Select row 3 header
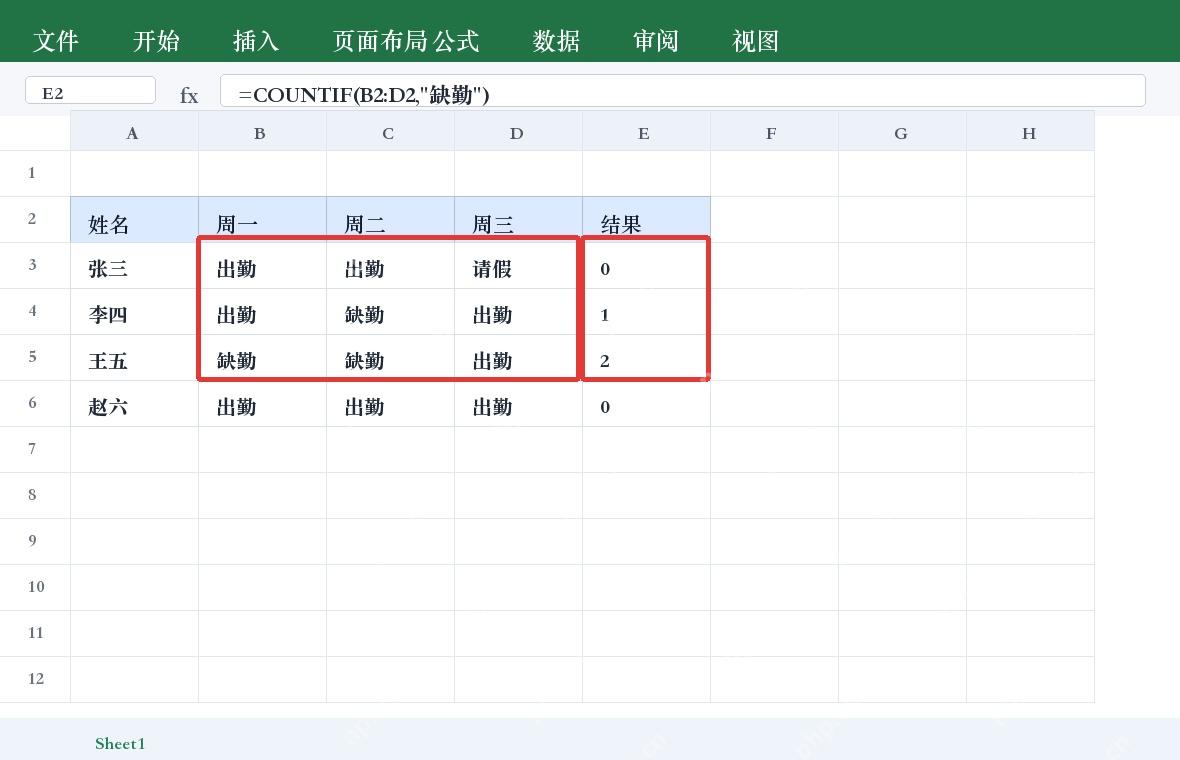 coord(35,265)
